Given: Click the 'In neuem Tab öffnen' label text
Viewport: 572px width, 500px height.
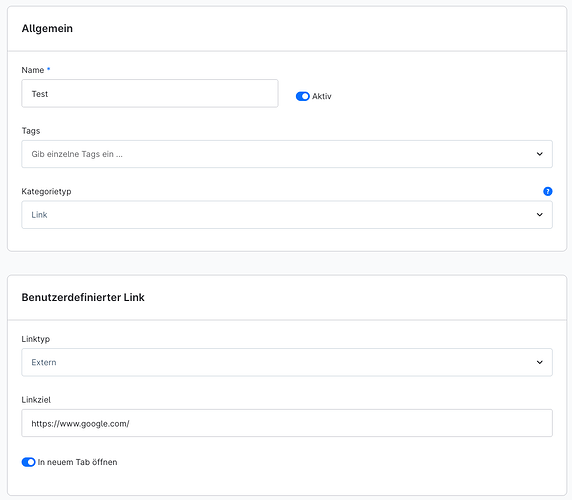Looking at the screenshot, I should [77, 462].
